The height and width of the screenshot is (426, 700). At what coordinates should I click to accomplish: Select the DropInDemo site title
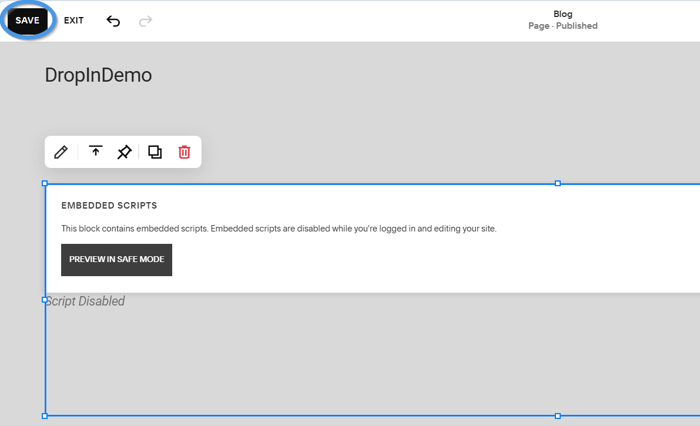pyautogui.click(x=98, y=75)
